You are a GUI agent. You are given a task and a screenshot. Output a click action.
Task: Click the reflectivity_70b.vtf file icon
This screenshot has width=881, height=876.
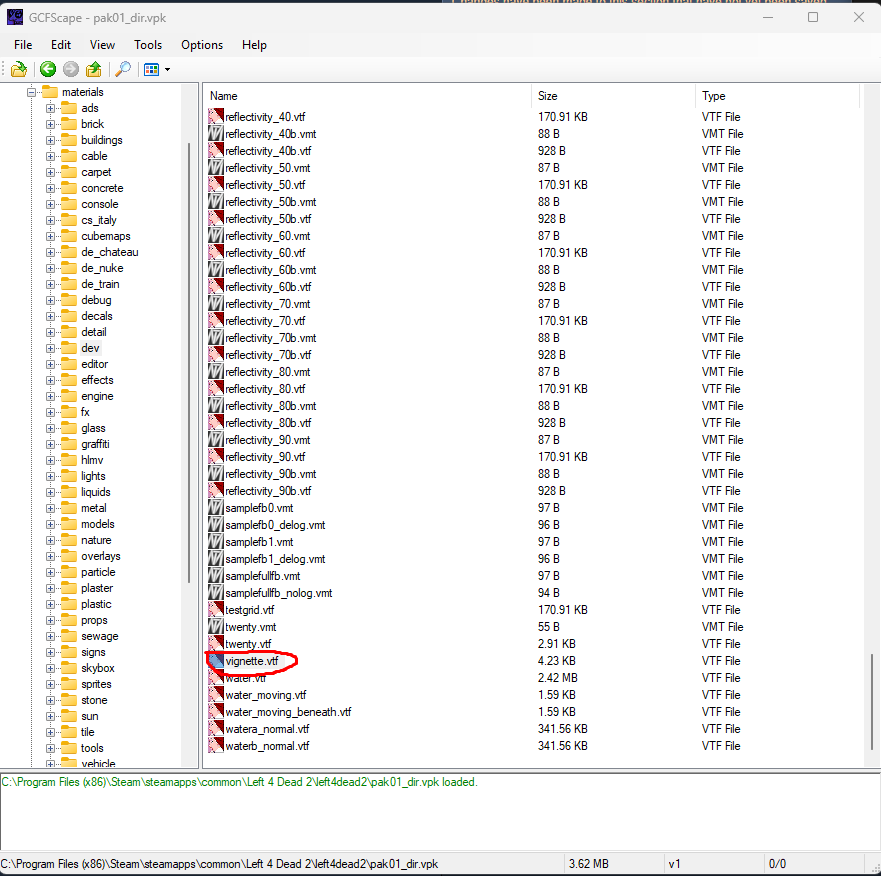(216, 355)
